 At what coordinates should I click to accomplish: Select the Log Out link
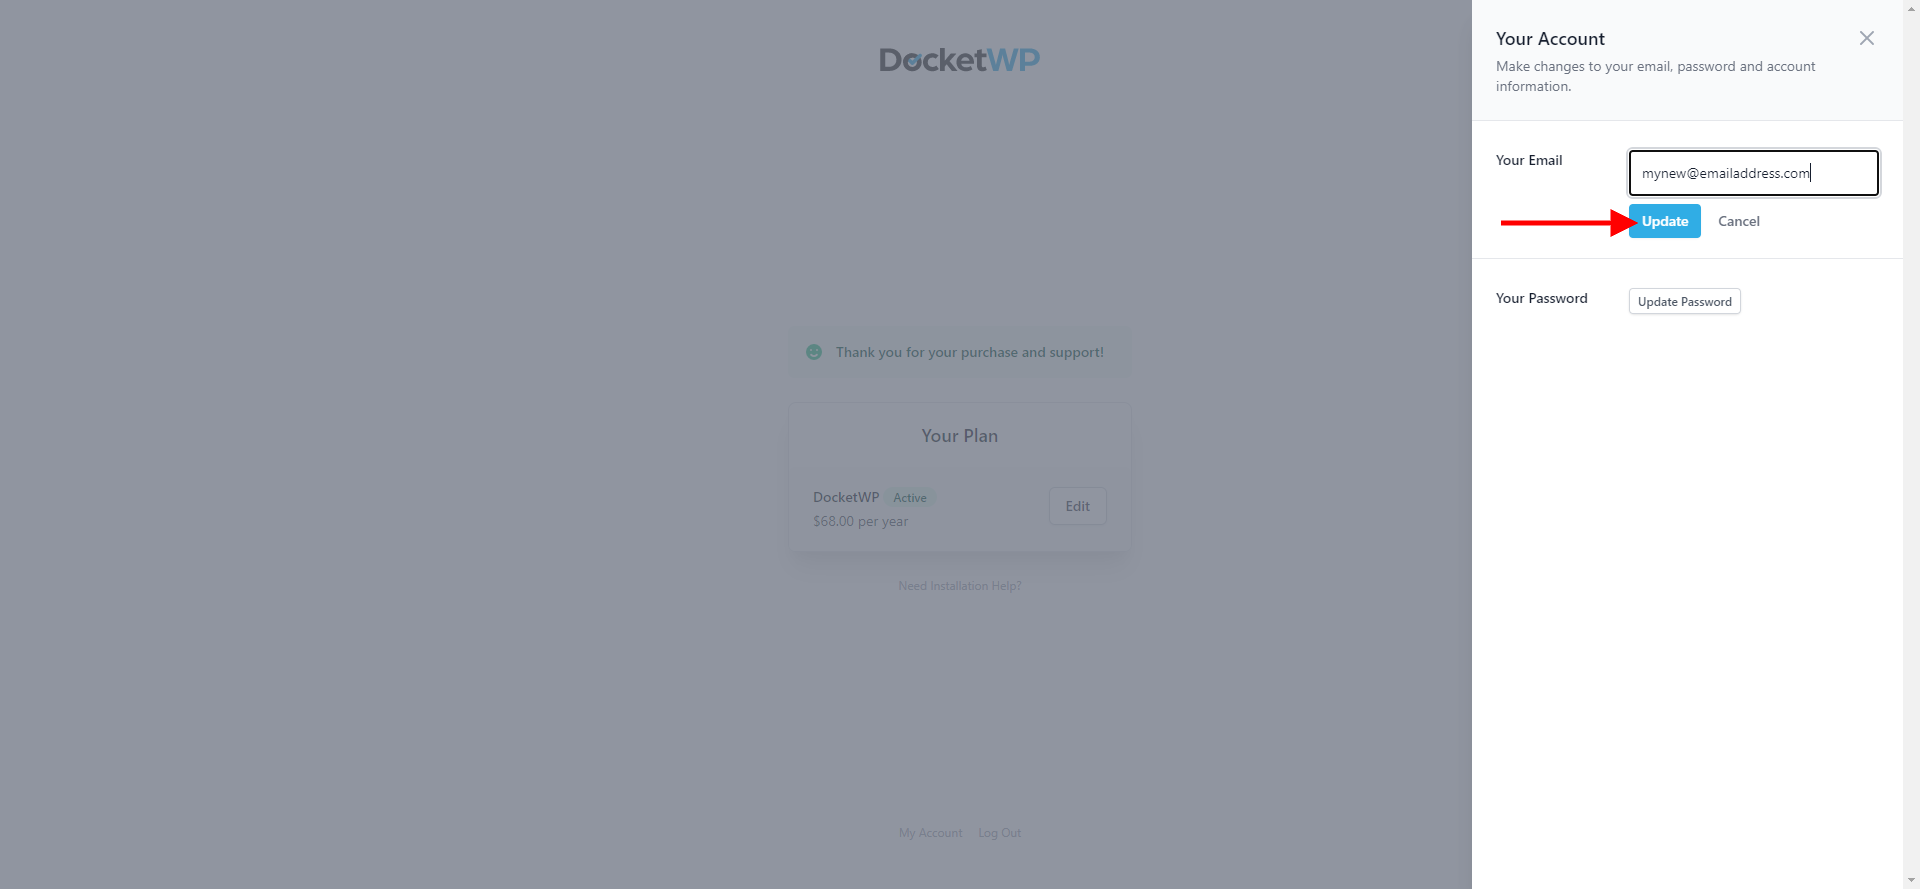pos(999,833)
